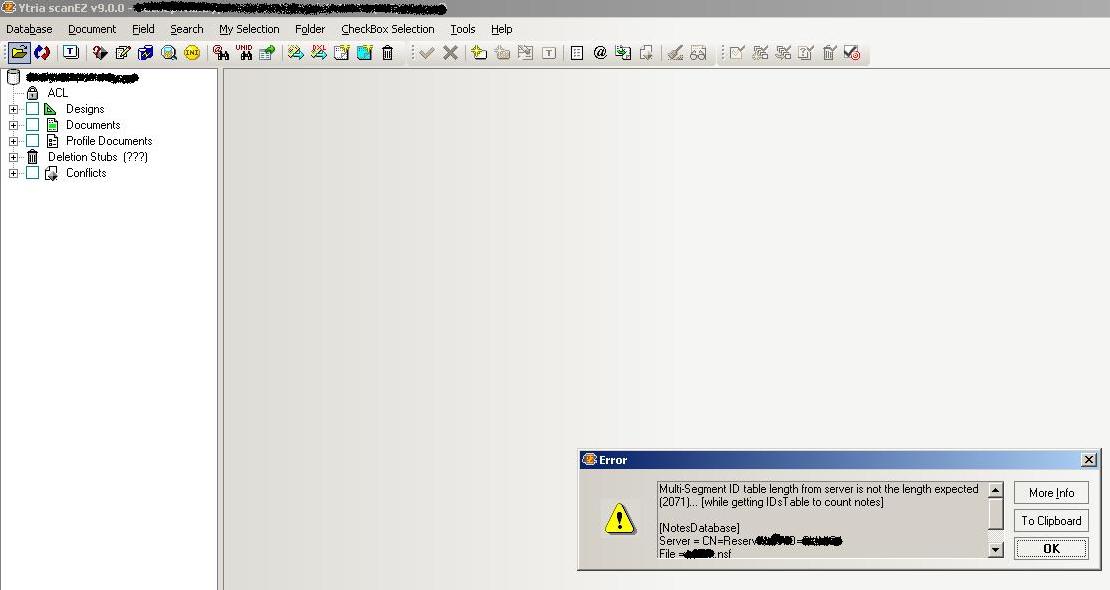Click the ACL padlock icon in tree
The width and height of the screenshot is (1110, 590).
tap(33, 93)
